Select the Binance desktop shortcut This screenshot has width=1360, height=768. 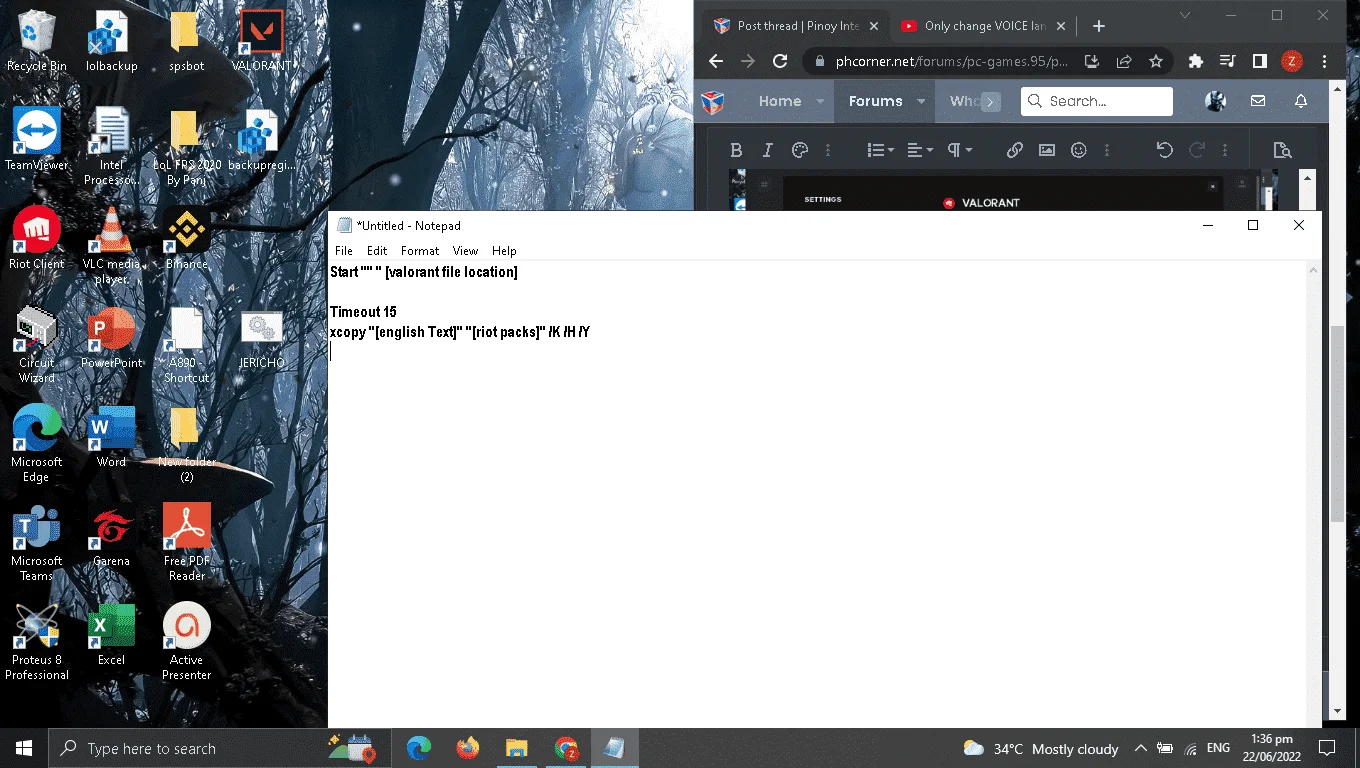tap(187, 239)
